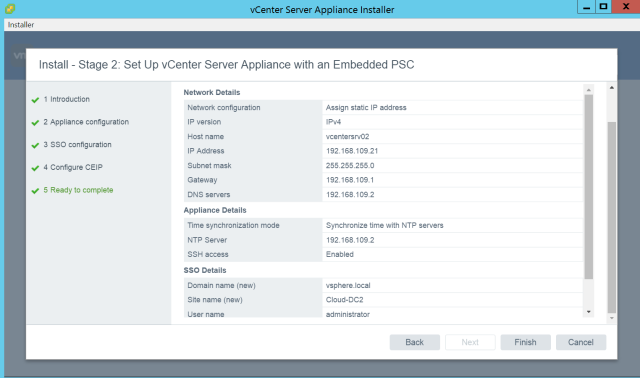Click the inner summary scroll down arrow
Screen dimensions: 640x378
(x=589, y=312)
